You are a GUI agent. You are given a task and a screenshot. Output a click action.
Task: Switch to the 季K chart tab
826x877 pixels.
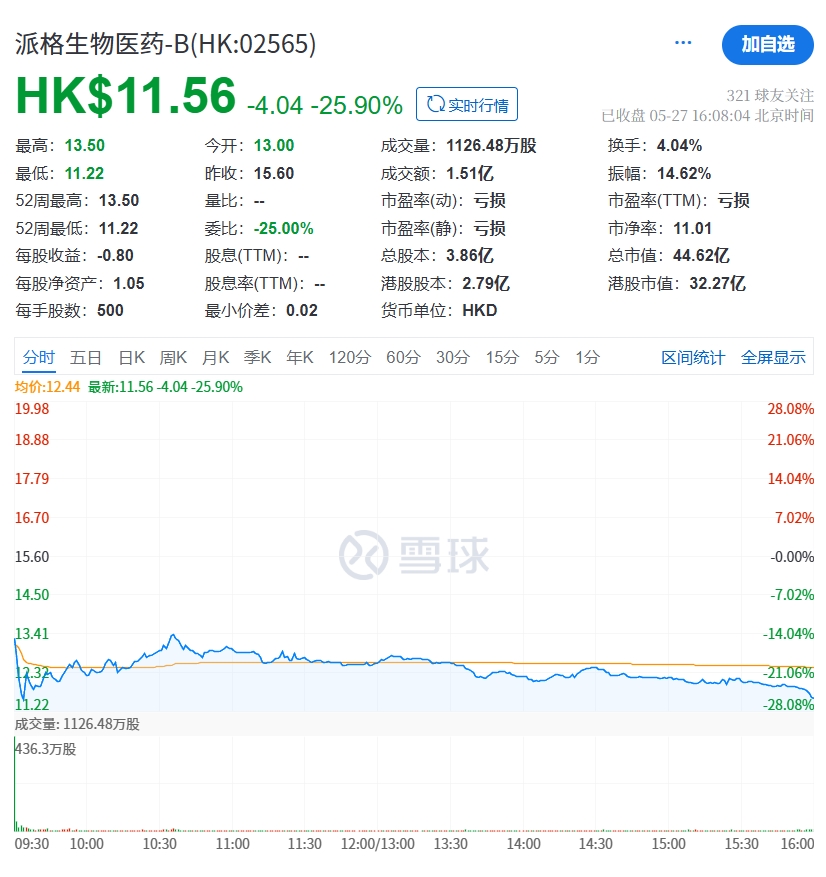coord(258,357)
